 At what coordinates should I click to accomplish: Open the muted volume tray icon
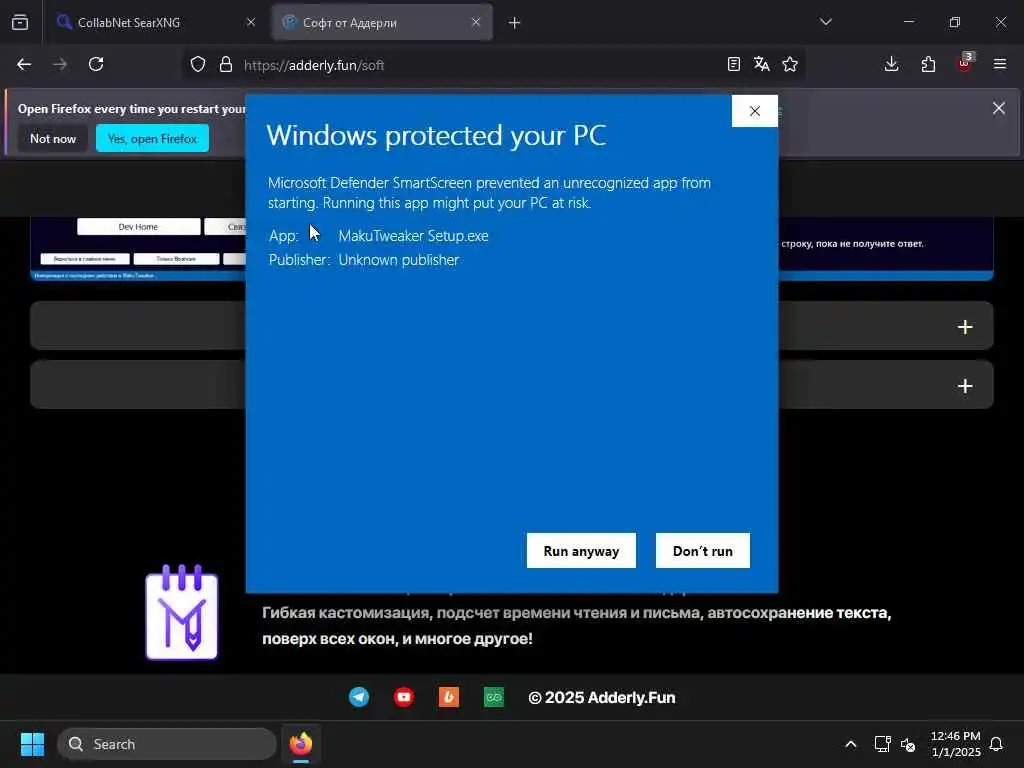908,744
